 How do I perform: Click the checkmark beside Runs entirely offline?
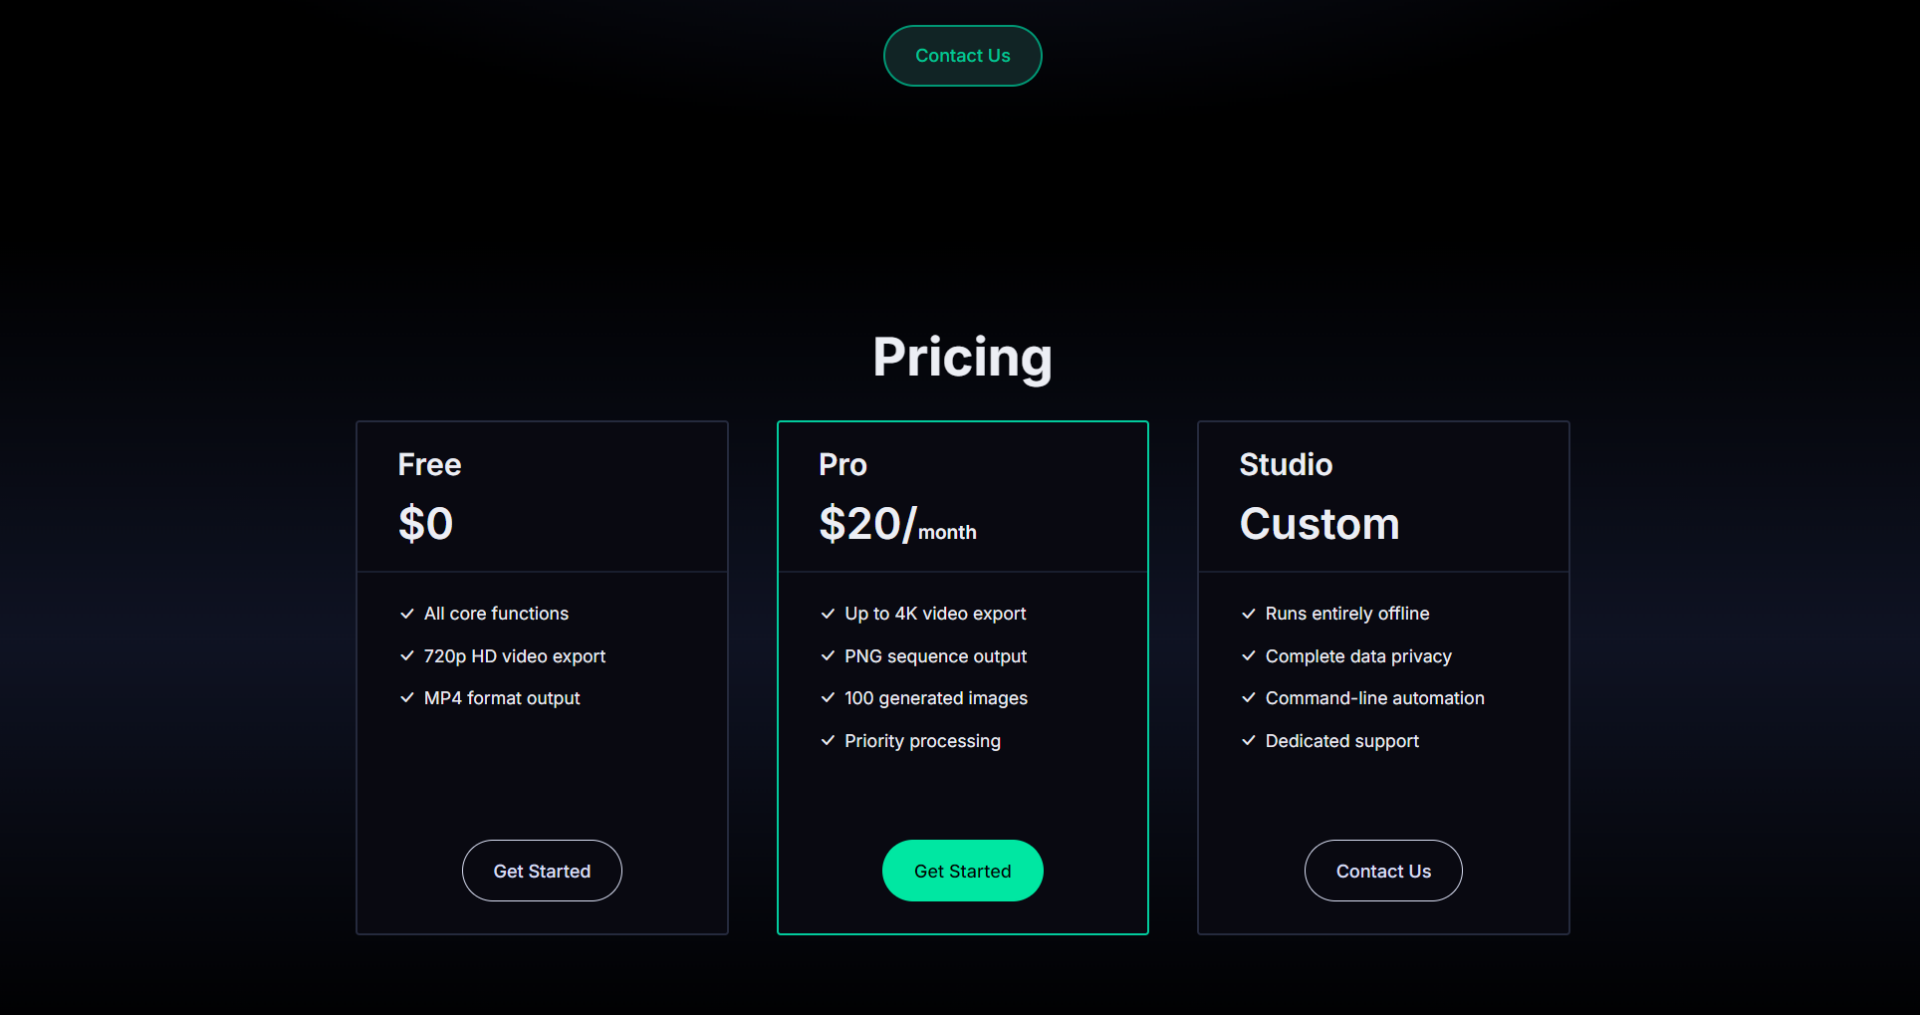(x=1248, y=614)
